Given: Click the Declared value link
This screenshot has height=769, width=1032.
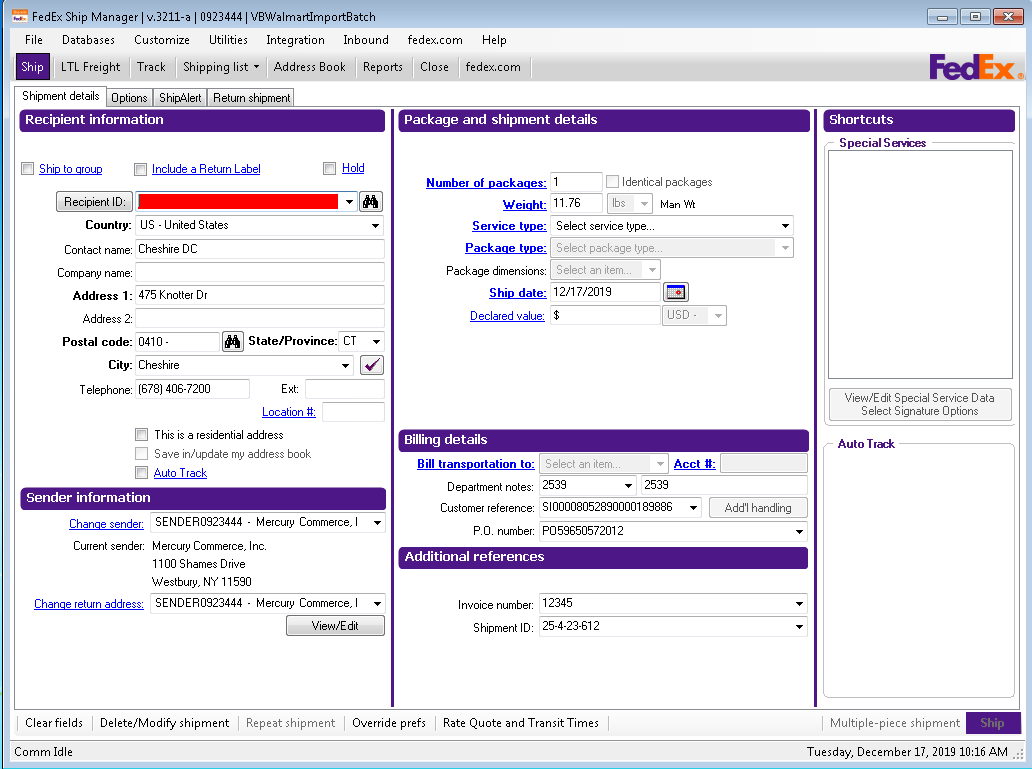Looking at the screenshot, I should coord(507,315).
